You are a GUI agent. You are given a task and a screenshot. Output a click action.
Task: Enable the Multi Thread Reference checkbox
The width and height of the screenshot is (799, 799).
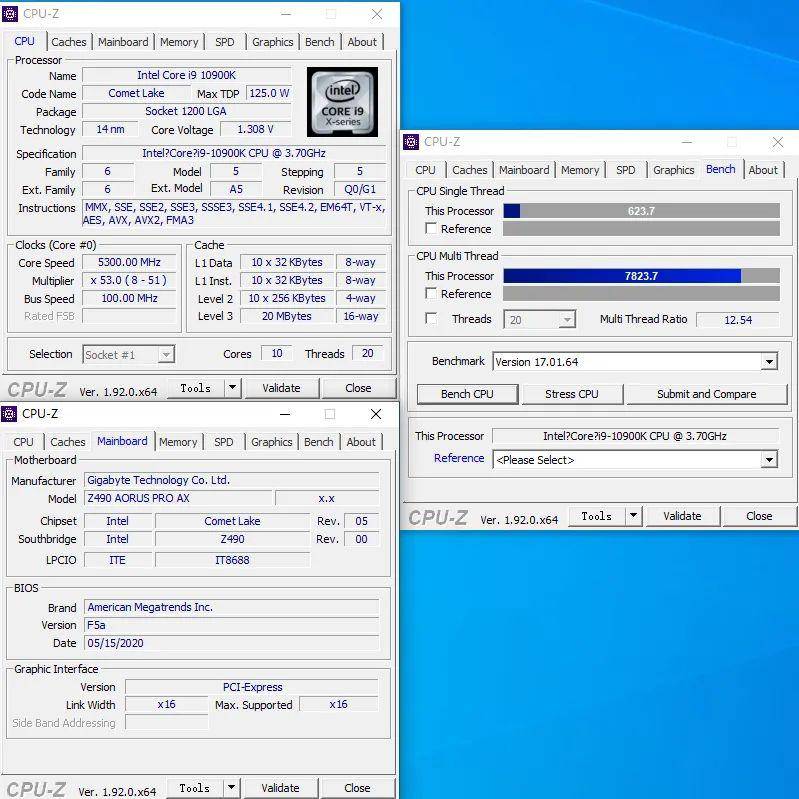click(431, 294)
